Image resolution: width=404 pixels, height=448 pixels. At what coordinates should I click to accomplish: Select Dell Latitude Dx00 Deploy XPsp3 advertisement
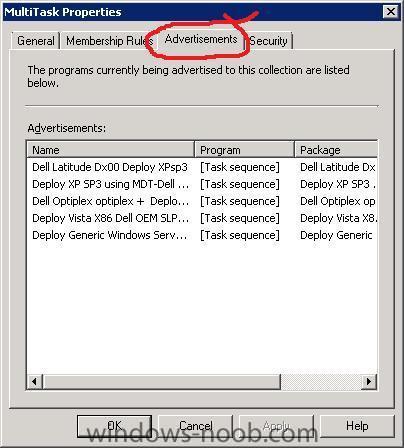click(x=202, y=167)
